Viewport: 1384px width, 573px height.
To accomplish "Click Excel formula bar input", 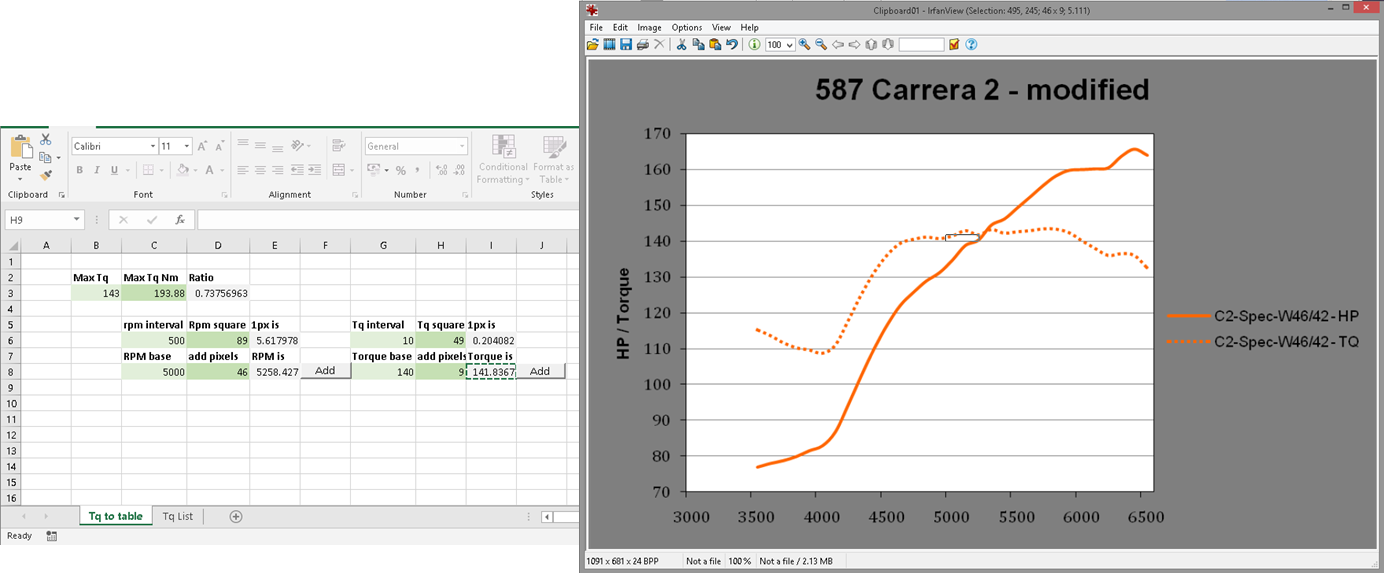I will click(x=388, y=220).
